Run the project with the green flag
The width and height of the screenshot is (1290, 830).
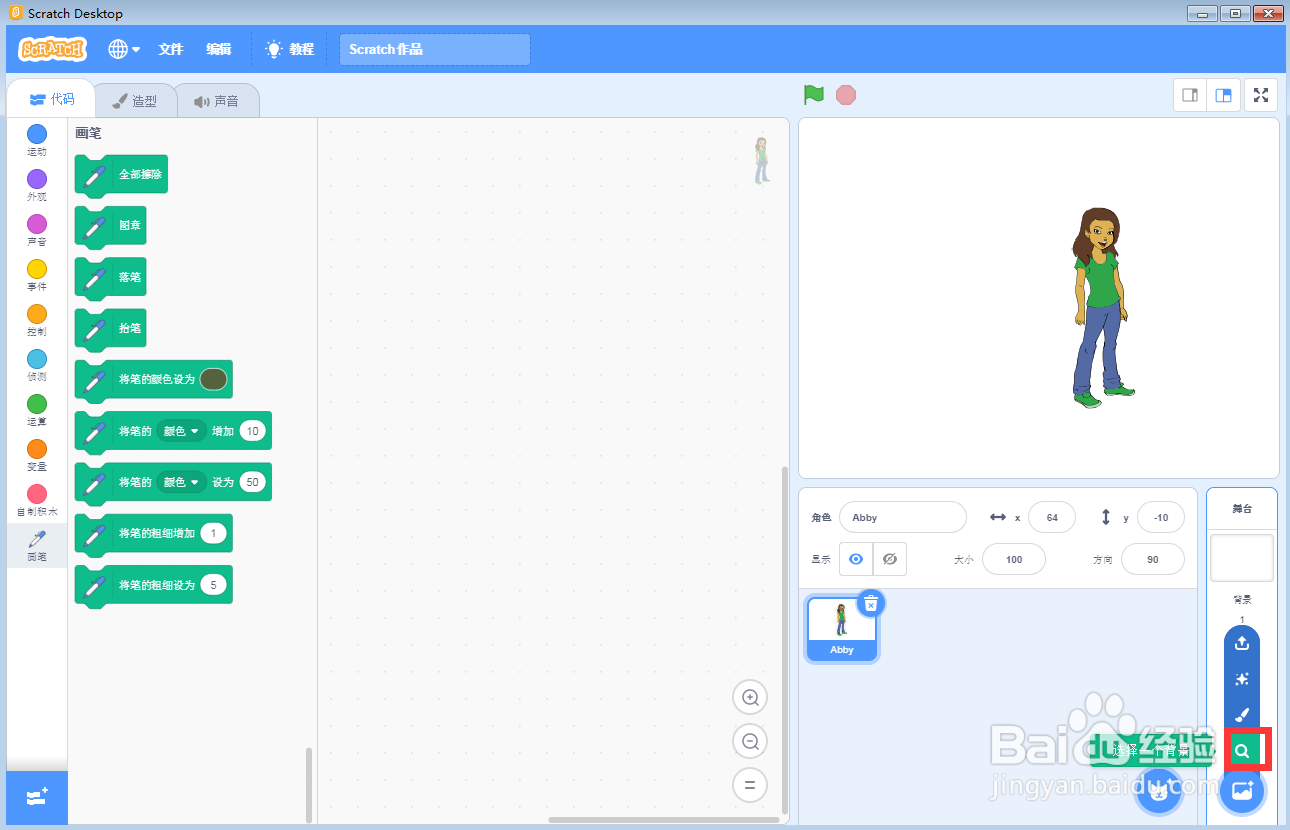pos(813,94)
